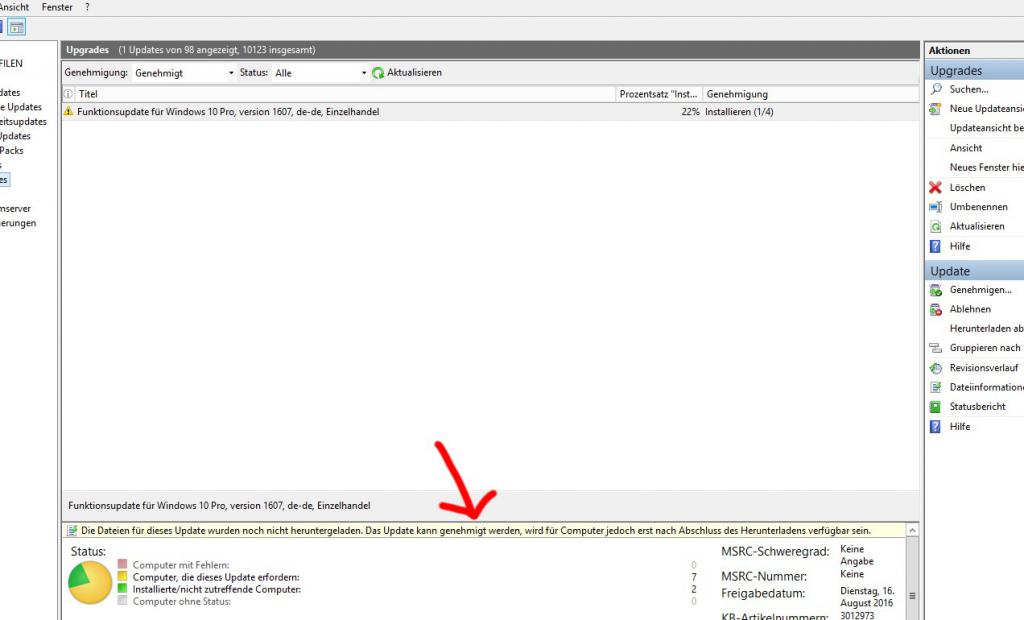Click the info icon column header
1024x620 pixels.
click(x=68, y=94)
